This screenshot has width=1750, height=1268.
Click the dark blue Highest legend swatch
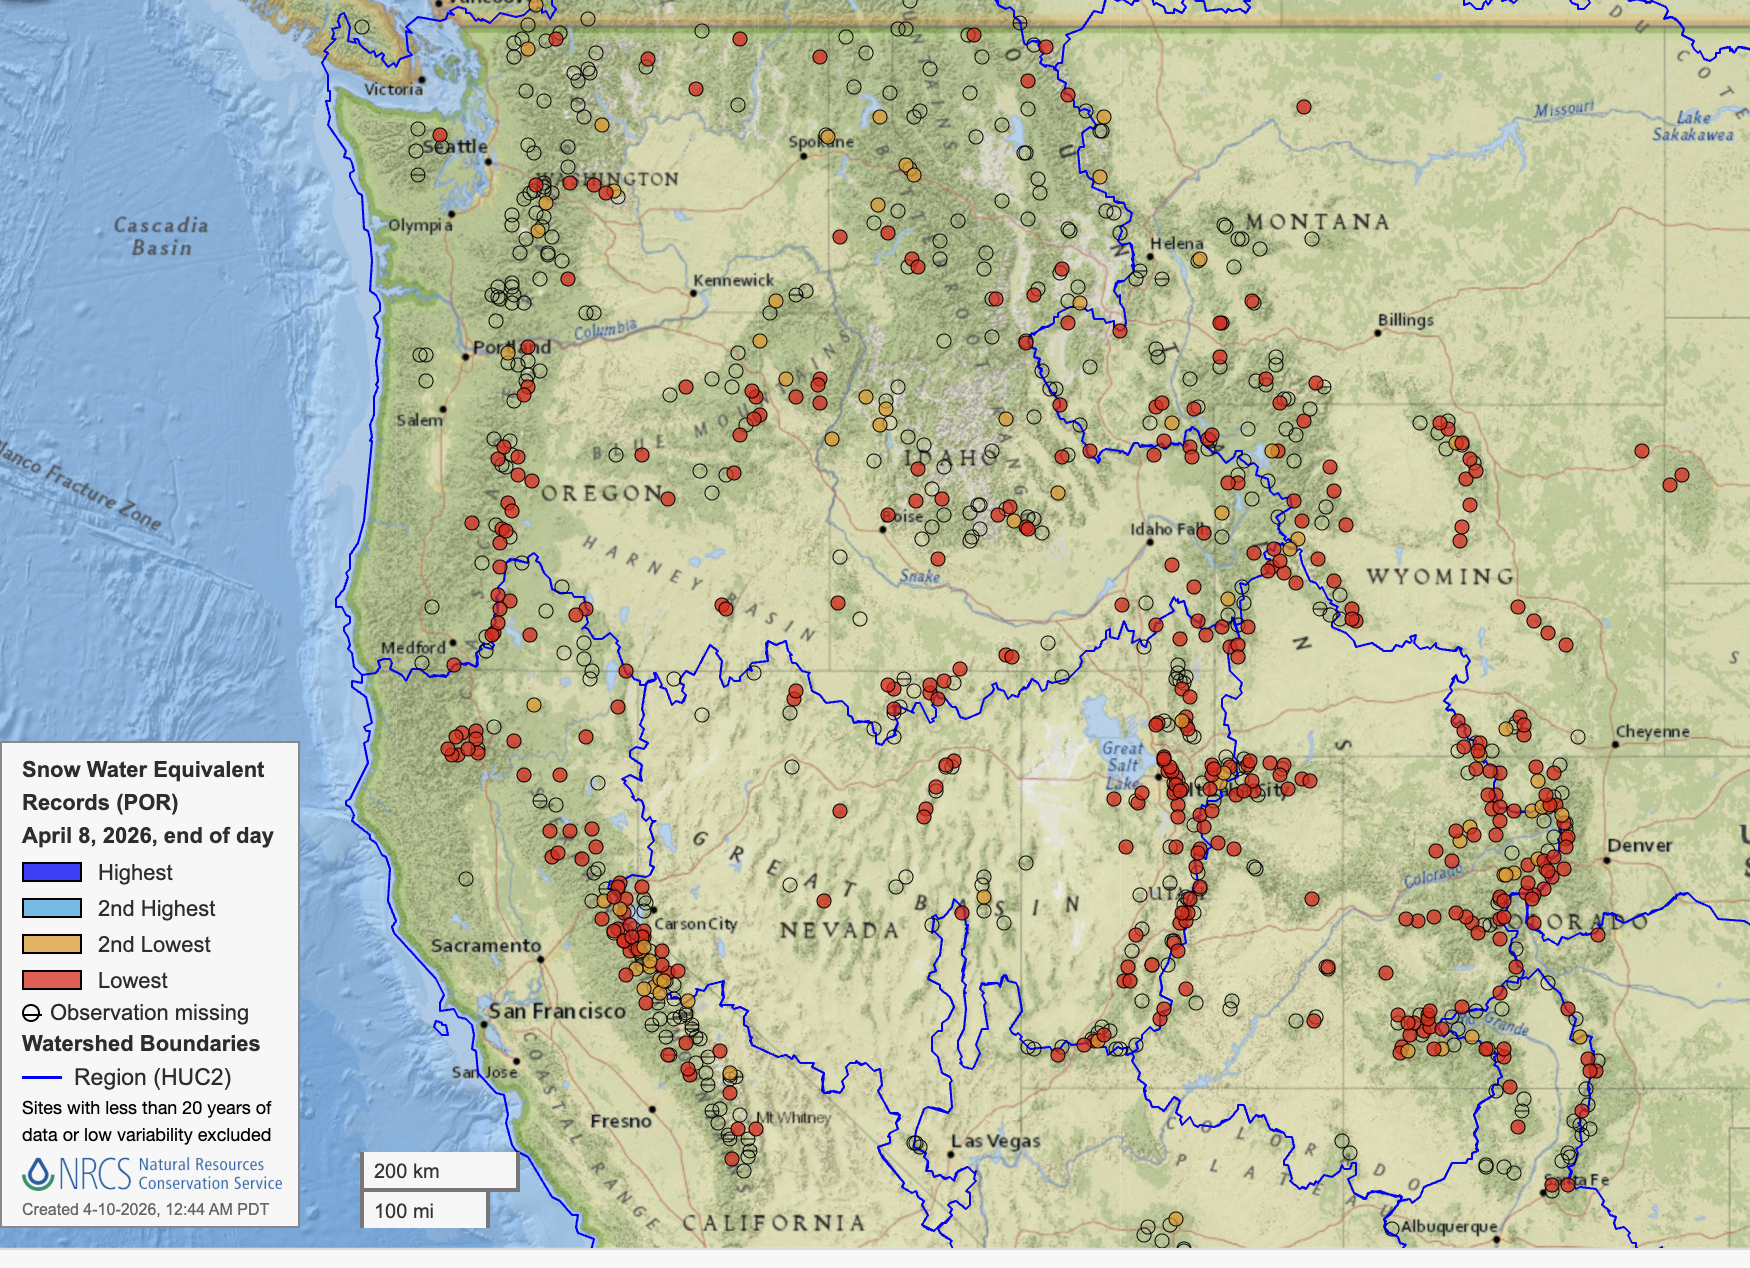click(x=52, y=872)
